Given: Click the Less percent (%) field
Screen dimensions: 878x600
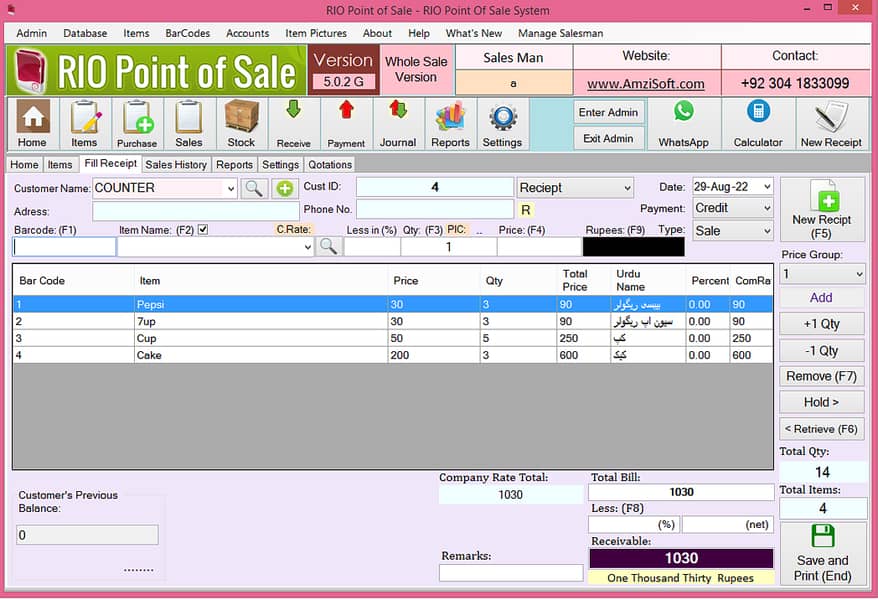Looking at the screenshot, I should click(x=633, y=524).
